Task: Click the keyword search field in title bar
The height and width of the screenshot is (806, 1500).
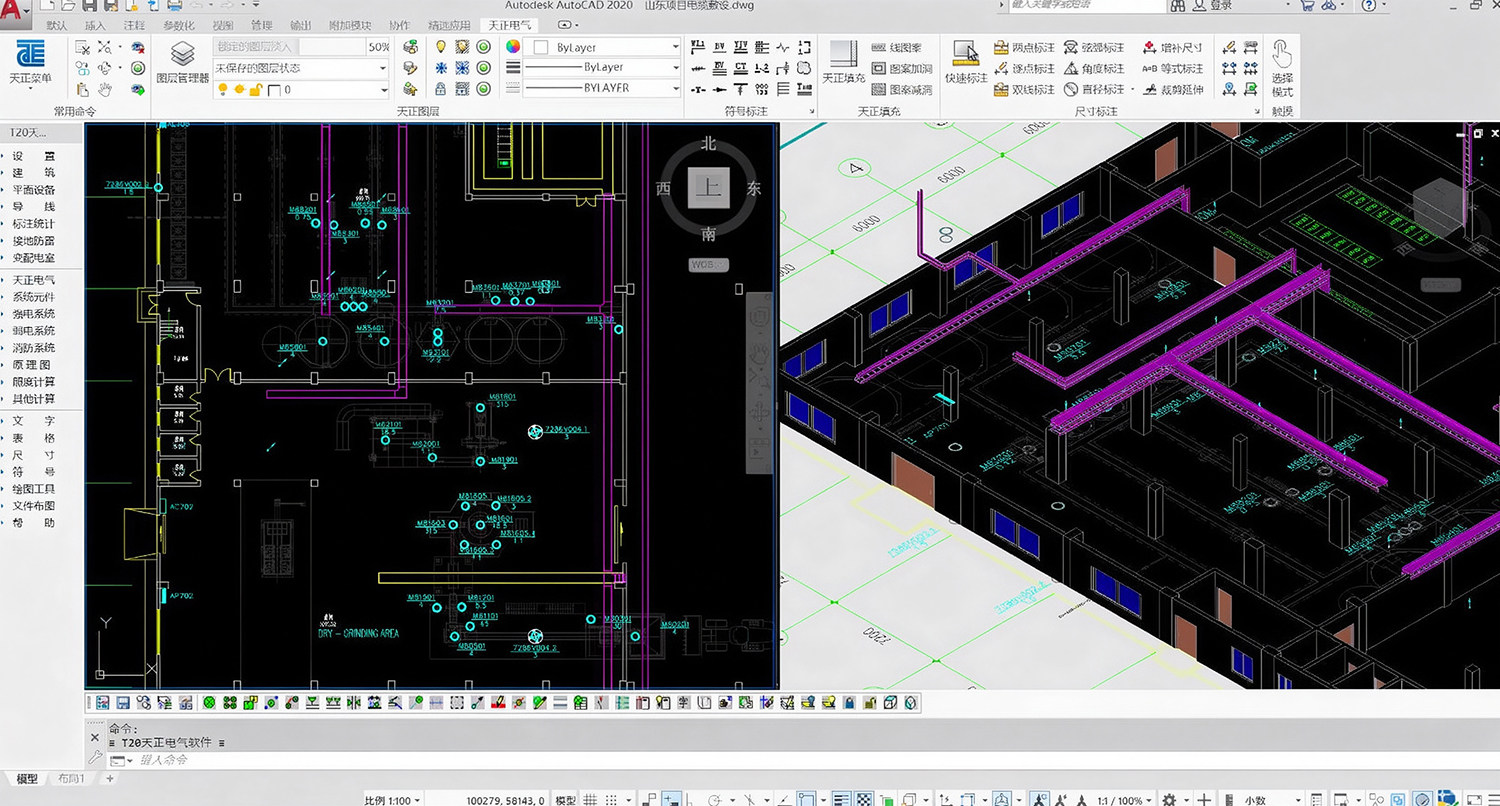Action: point(1090,5)
